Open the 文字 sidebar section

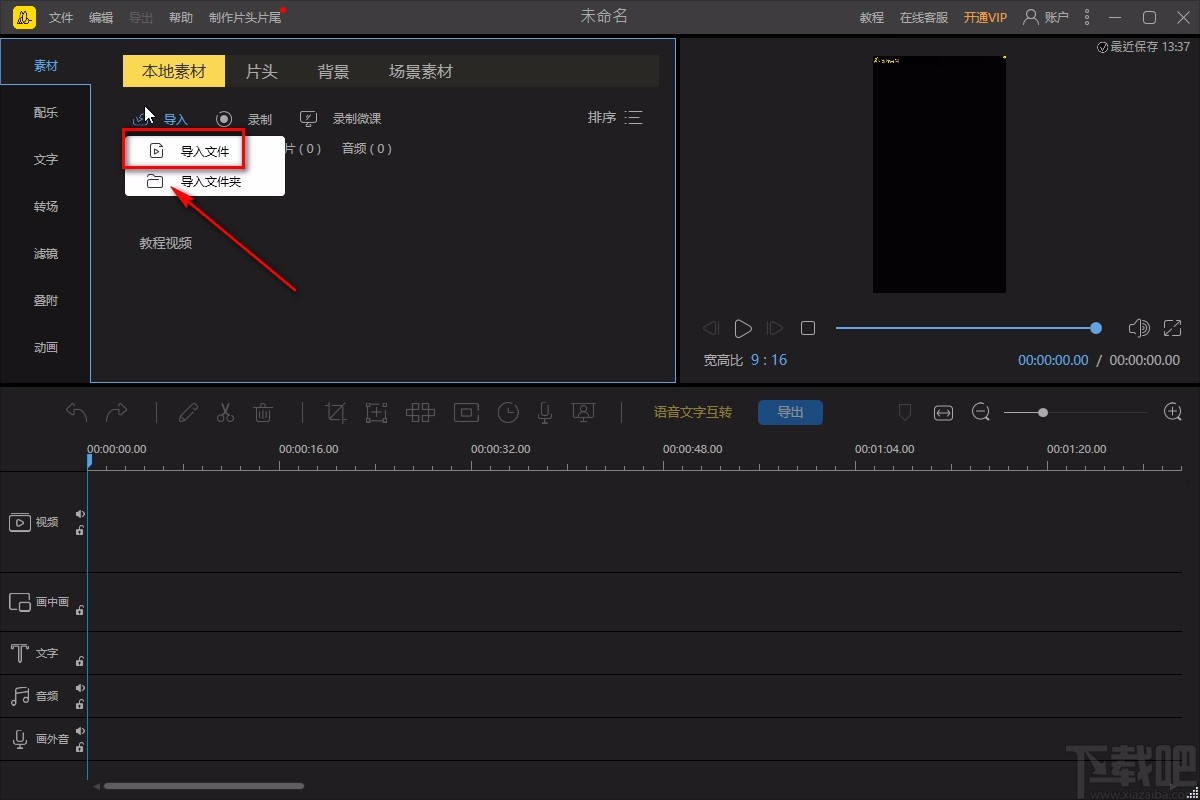(46, 160)
